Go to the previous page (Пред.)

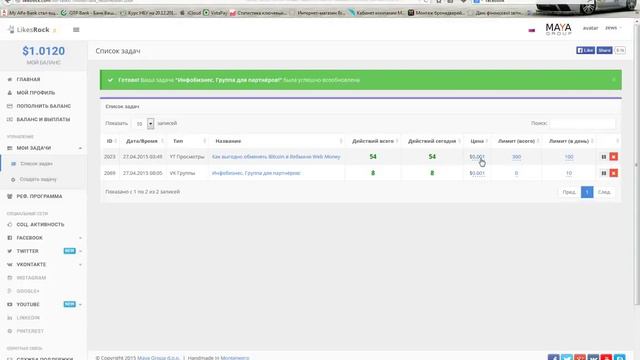569,192
